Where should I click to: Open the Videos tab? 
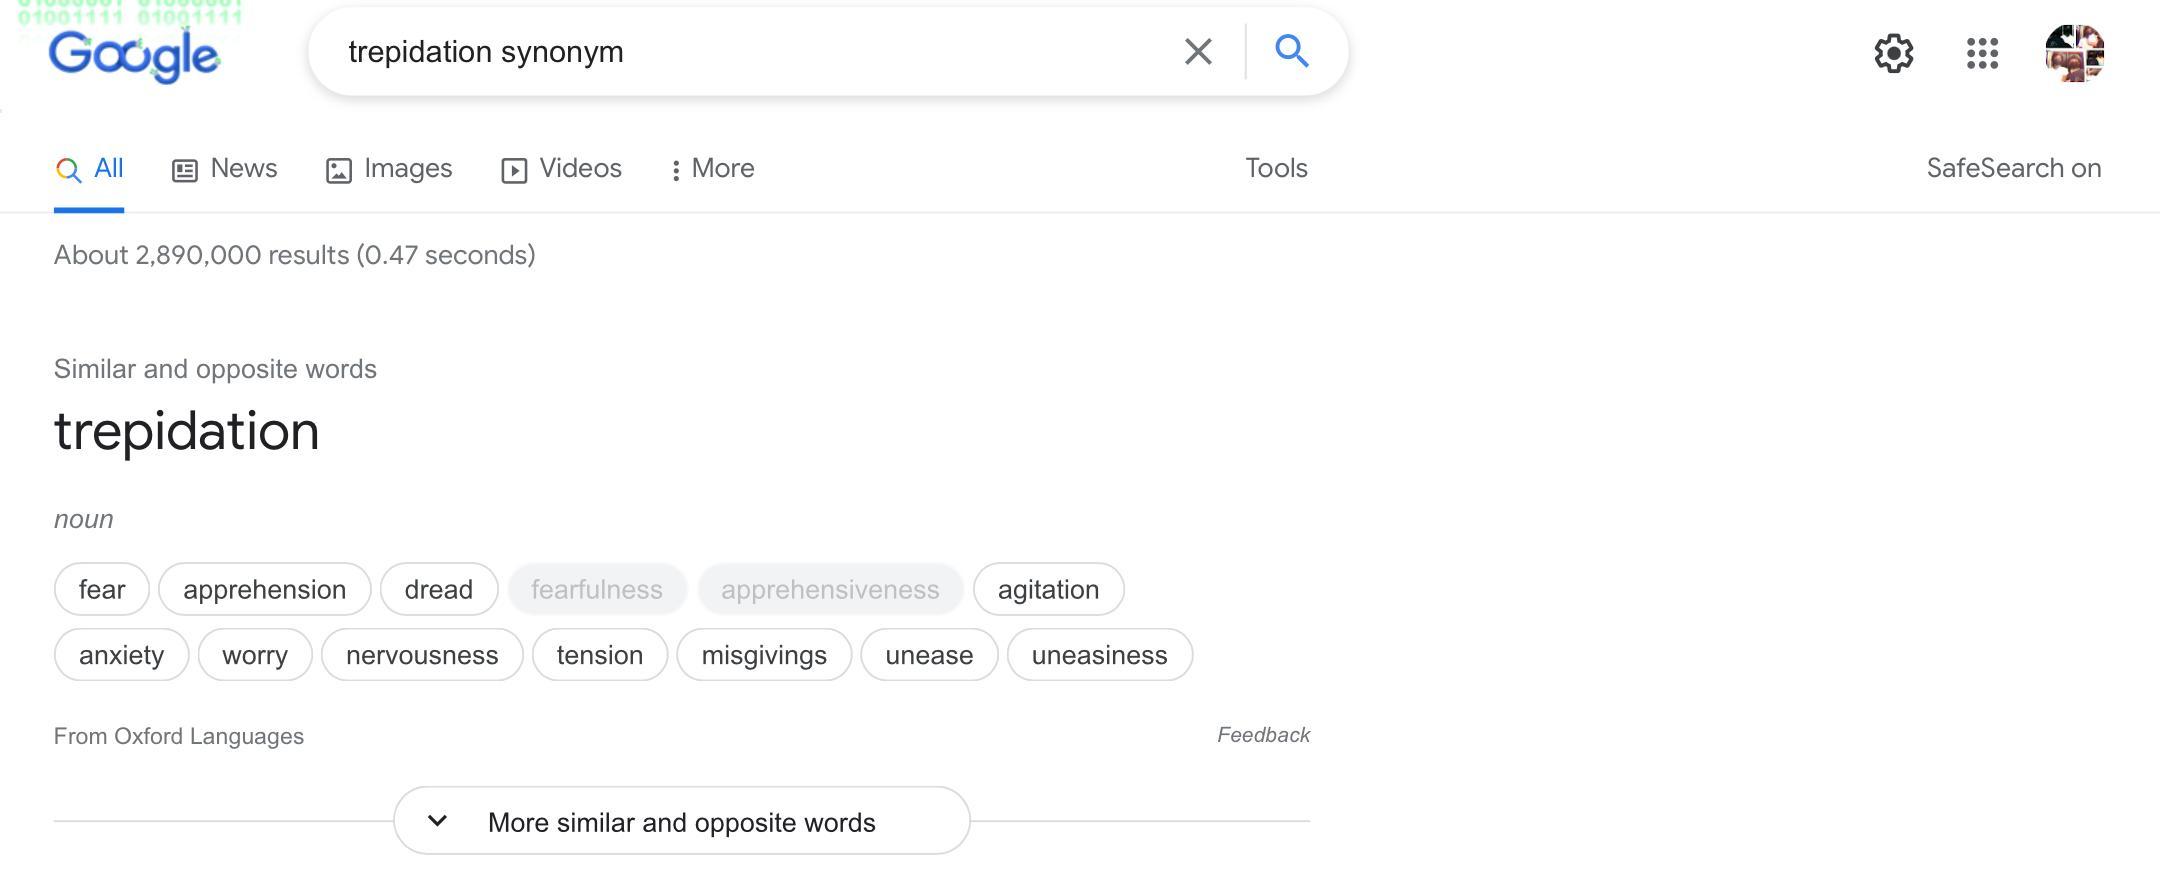561,169
